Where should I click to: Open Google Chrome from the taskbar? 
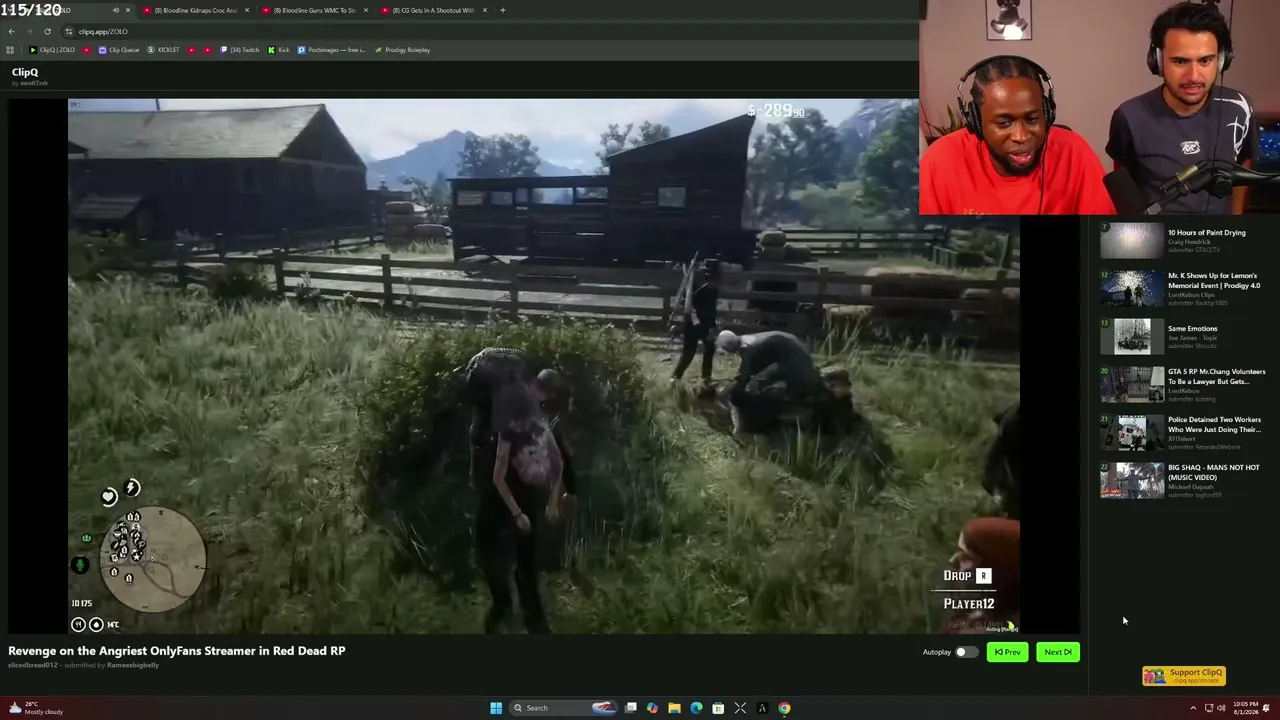(x=784, y=708)
